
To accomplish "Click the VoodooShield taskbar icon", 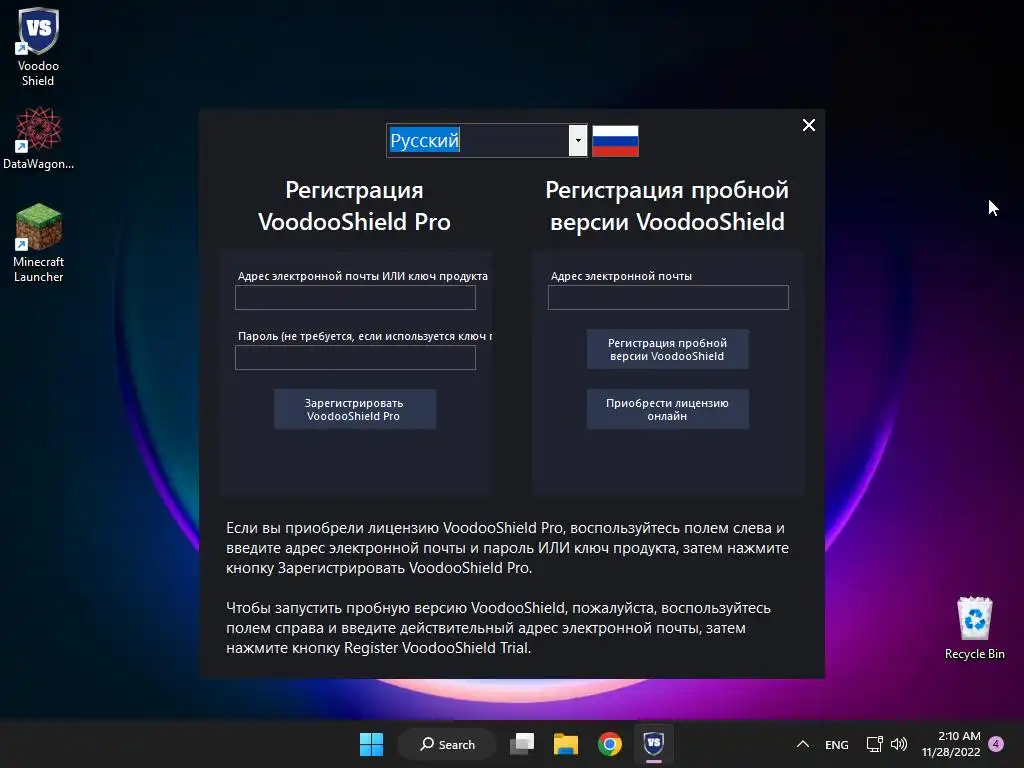I will click(x=654, y=744).
